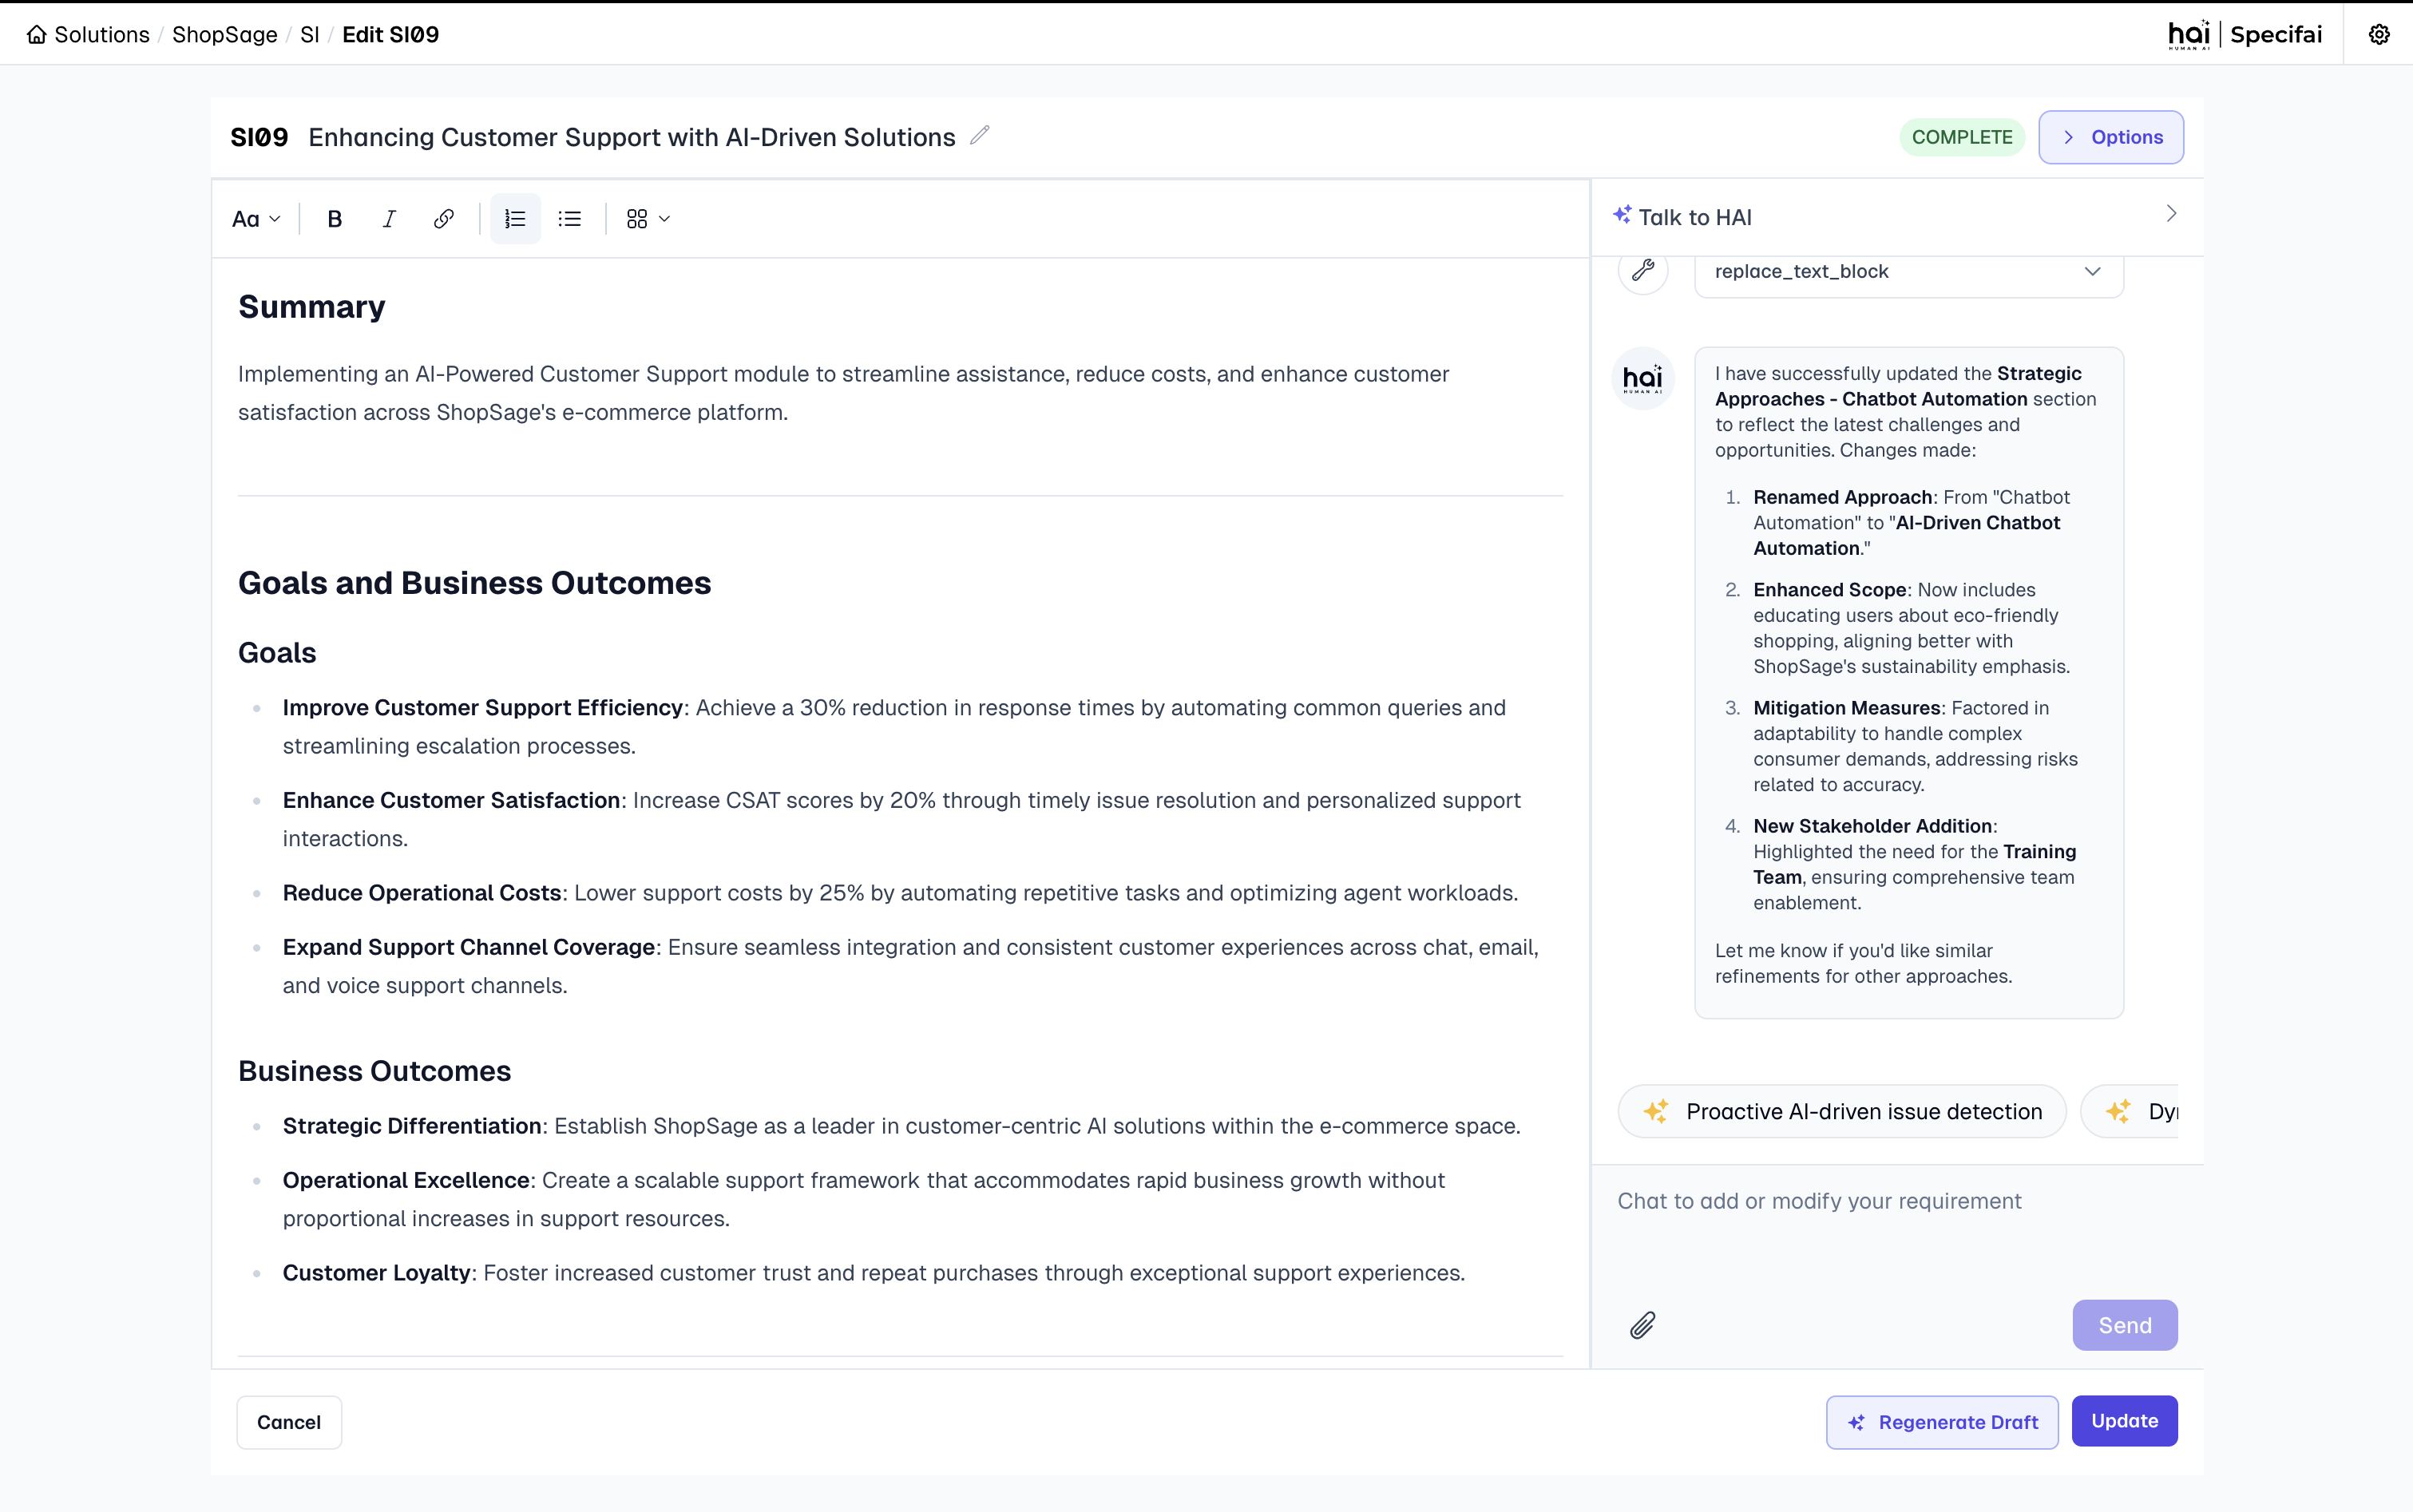
Task: Collapse the Talk to HAI panel
Action: [x=2171, y=214]
